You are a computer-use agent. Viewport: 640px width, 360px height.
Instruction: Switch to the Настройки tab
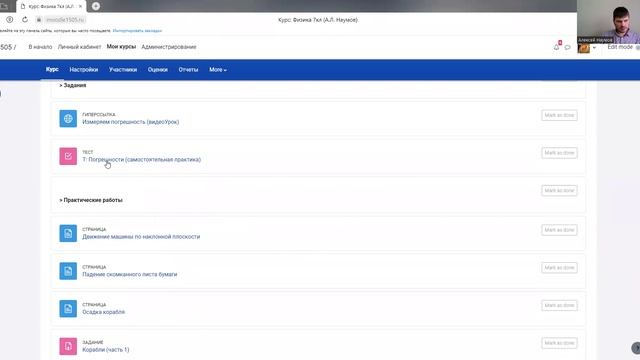coord(84,70)
